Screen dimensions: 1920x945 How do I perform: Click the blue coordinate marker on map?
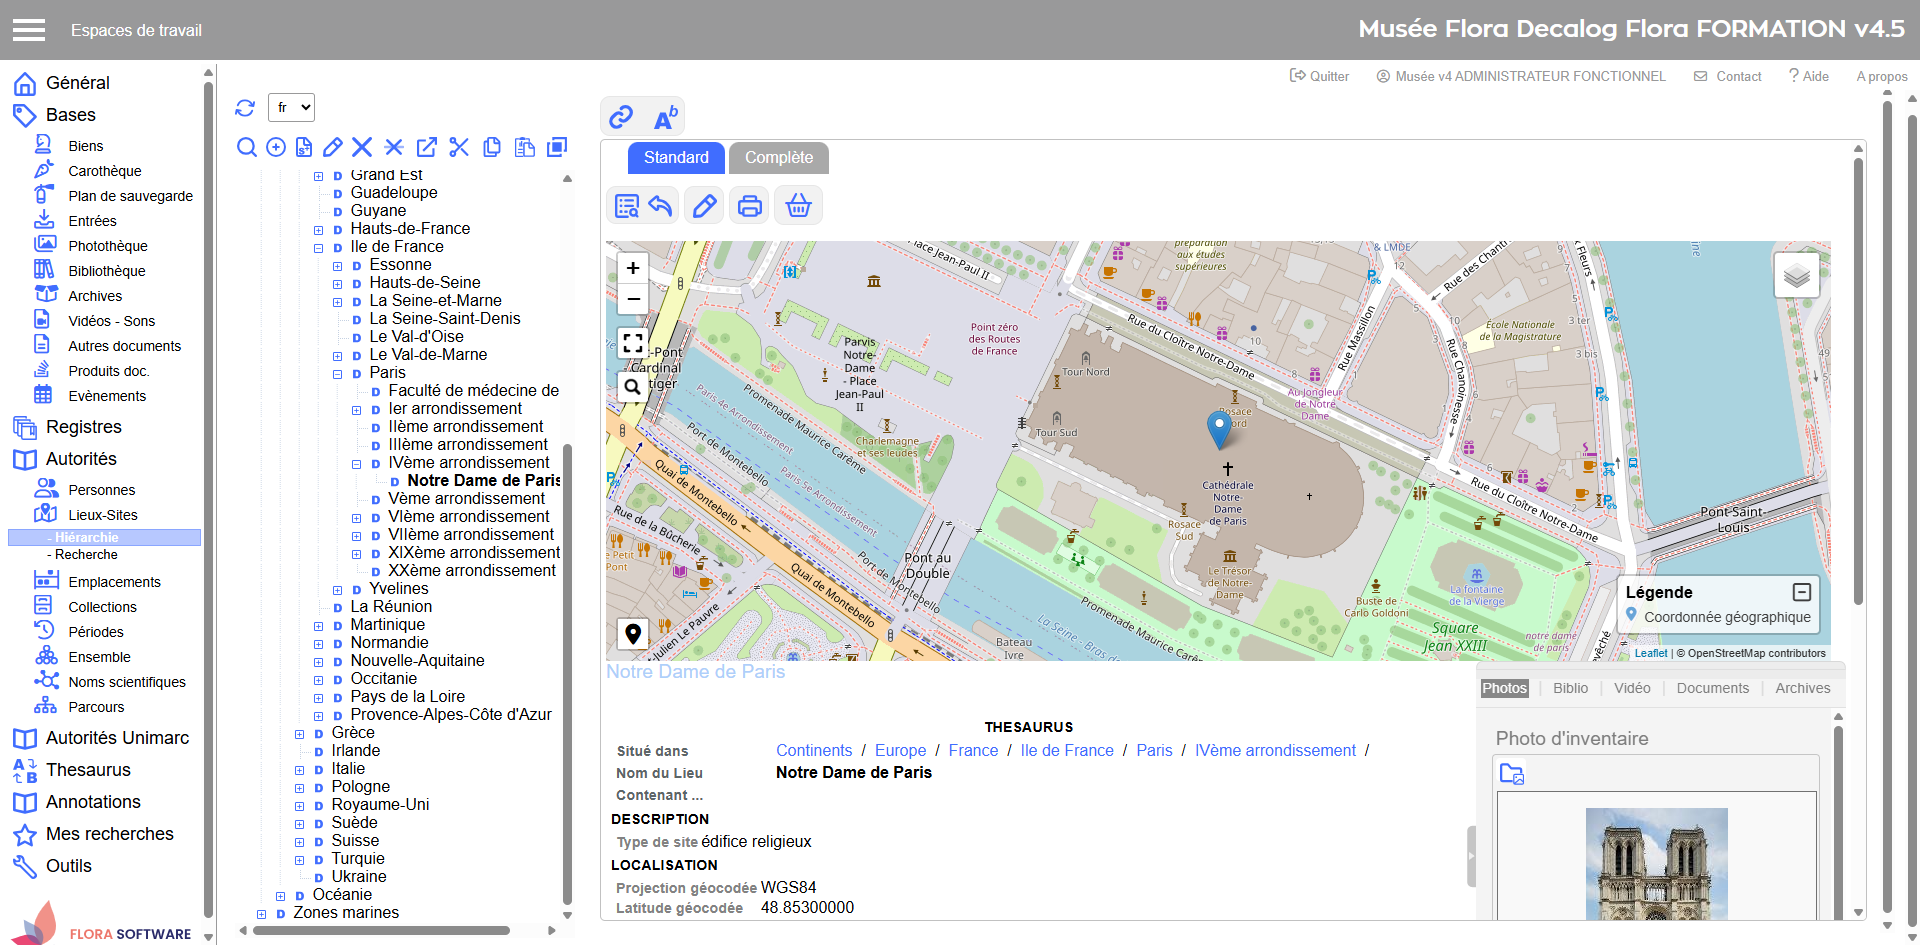pos(1219,428)
